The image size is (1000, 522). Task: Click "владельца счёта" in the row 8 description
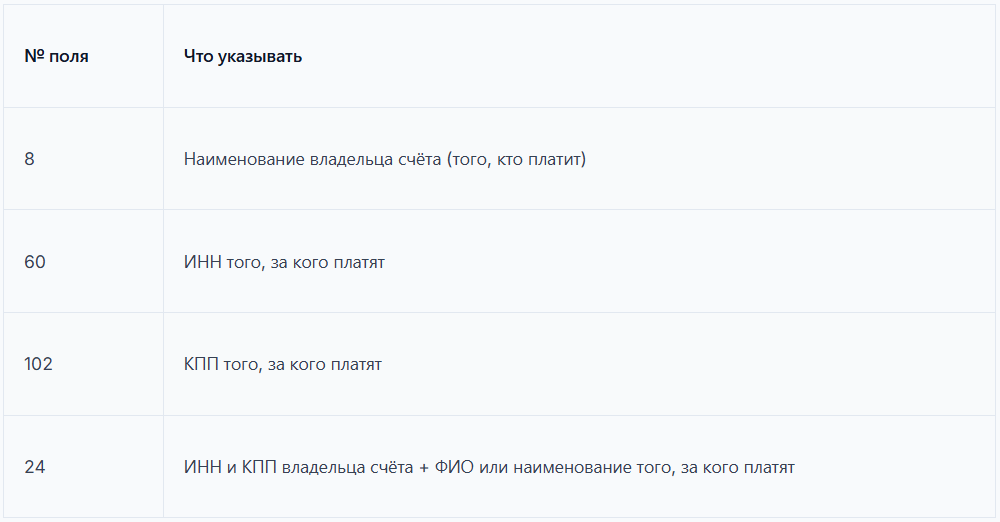click(376, 159)
